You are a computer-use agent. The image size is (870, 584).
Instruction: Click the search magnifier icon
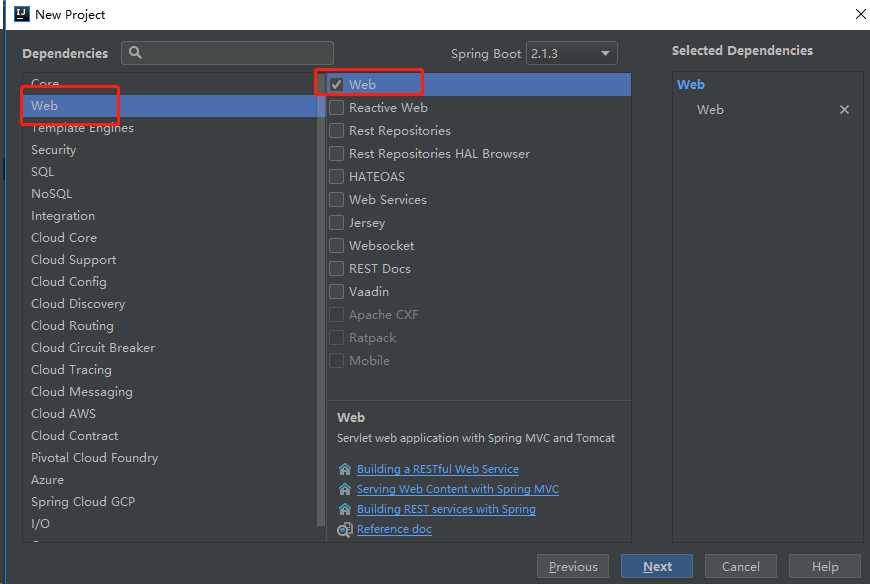136,53
